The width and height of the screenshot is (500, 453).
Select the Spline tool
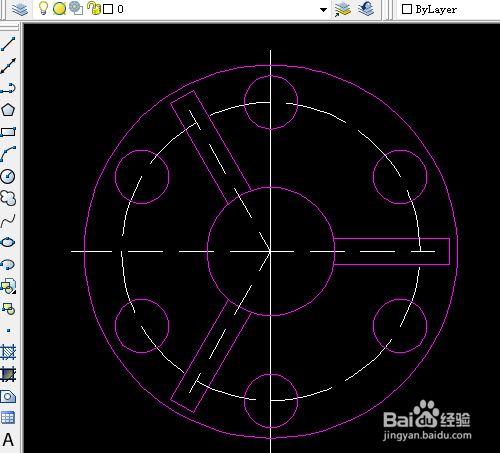[8, 220]
